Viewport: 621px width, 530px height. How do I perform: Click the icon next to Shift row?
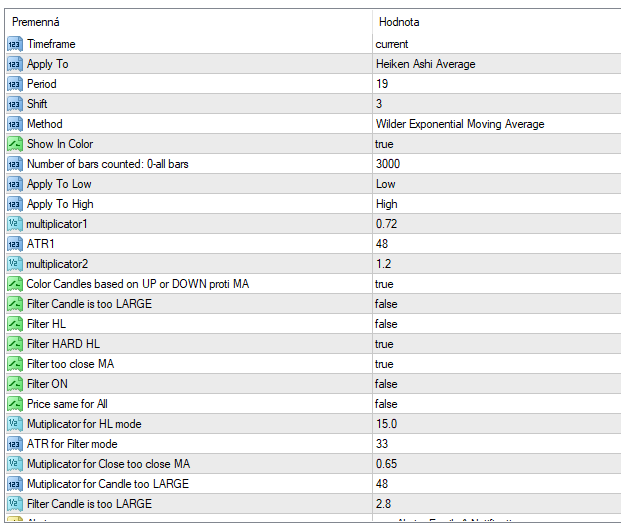[x=14, y=104]
